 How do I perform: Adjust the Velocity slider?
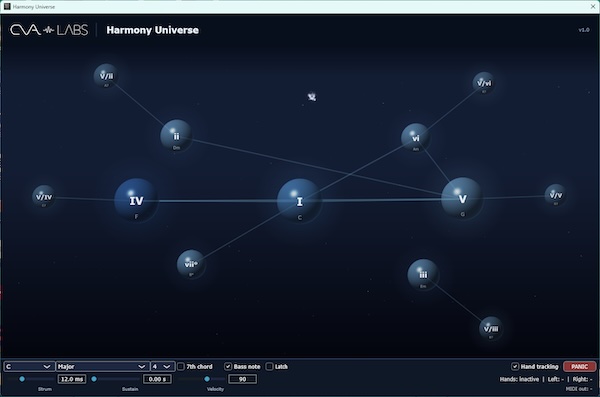click(x=202, y=379)
